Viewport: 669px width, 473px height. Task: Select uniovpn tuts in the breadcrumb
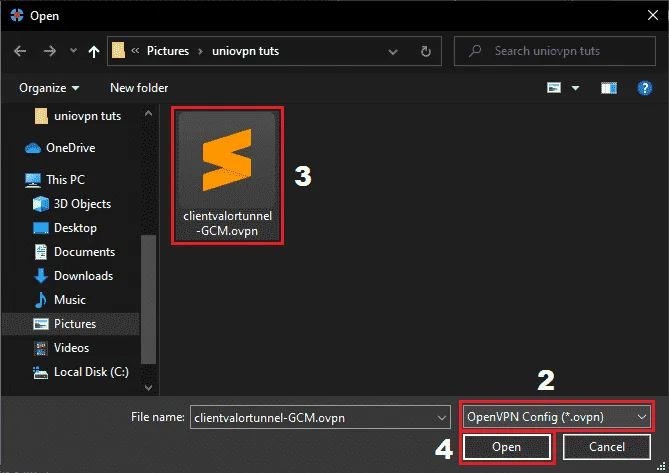pos(245,51)
